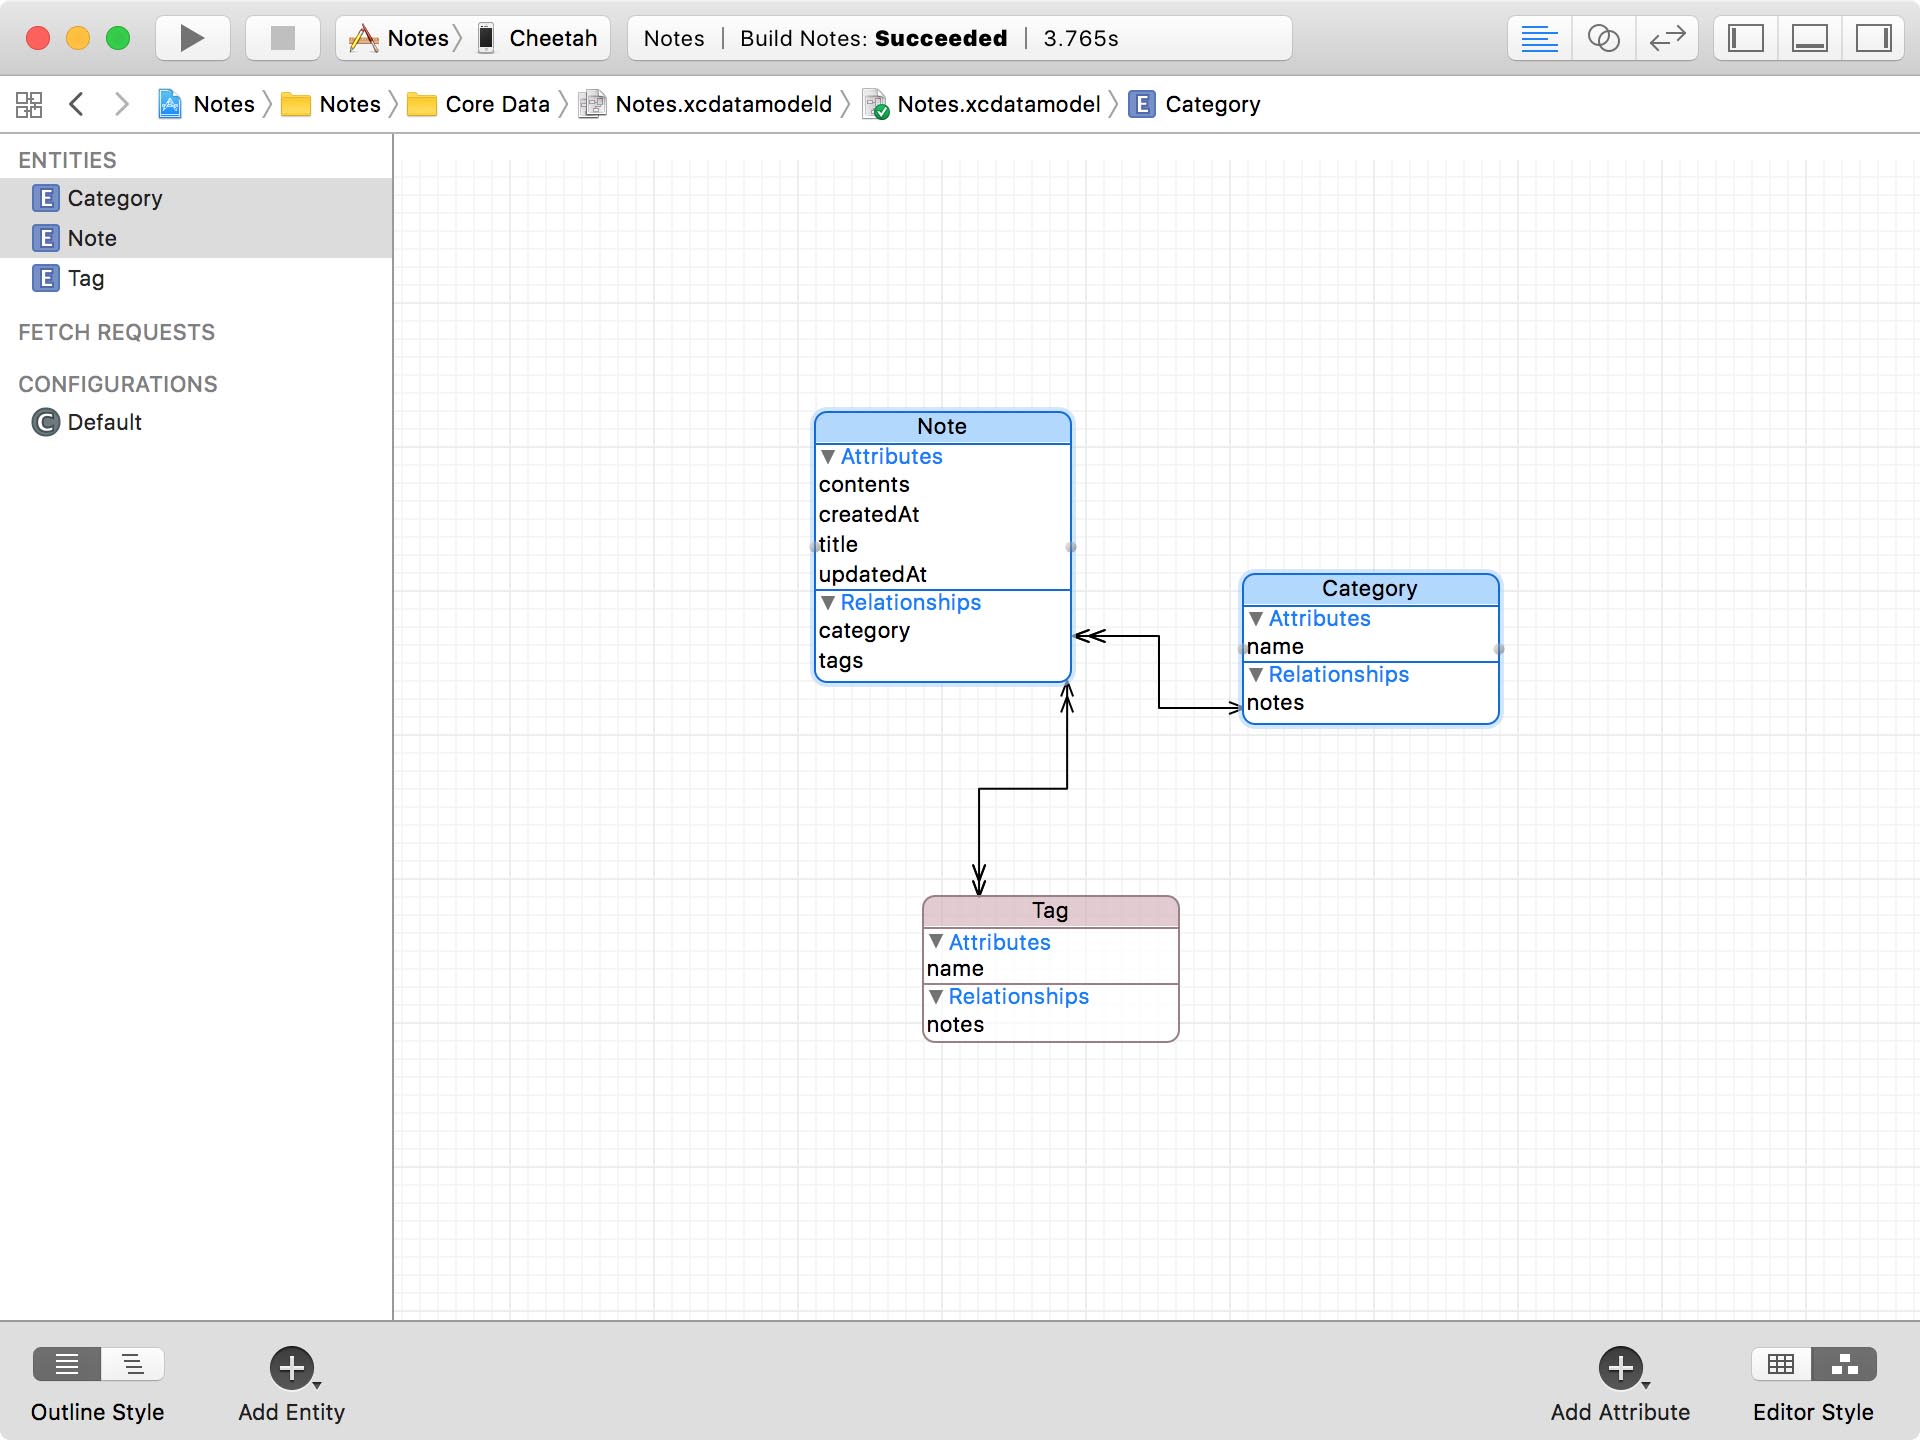Screen dimensions: 1920x1440
Task: Switch Editor Style to table view
Action: click(1781, 1363)
